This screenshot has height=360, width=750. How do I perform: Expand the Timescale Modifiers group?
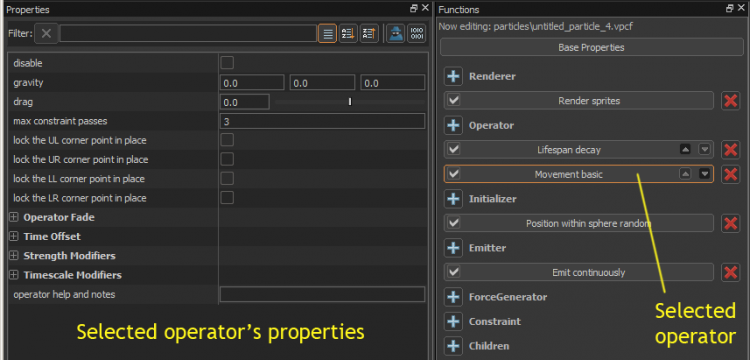(x=14, y=275)
